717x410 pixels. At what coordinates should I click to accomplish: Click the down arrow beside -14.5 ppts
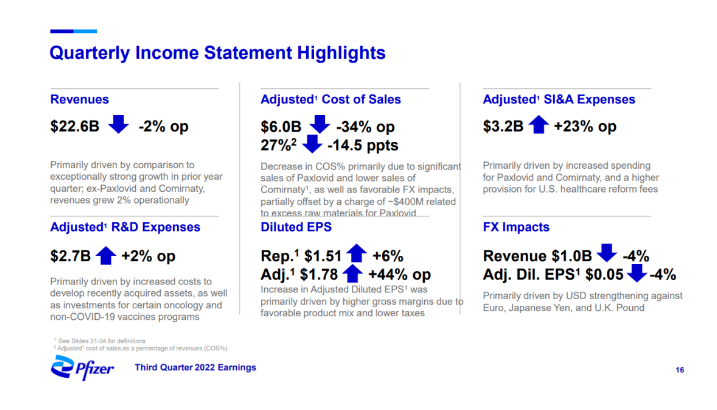314,146
